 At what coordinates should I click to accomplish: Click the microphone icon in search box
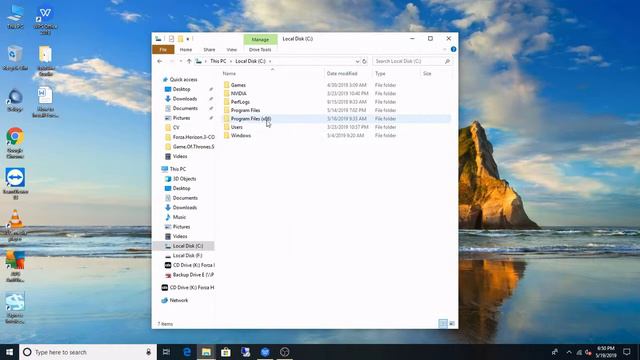coord(149,352)
